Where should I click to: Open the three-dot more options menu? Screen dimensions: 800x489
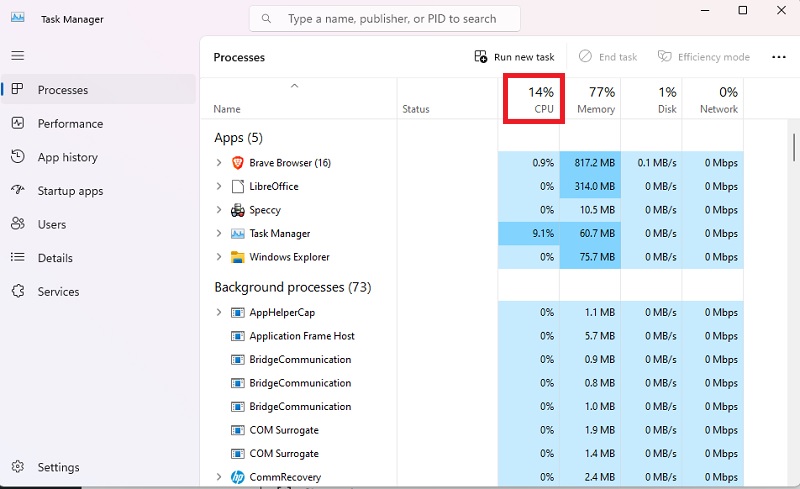779,57
